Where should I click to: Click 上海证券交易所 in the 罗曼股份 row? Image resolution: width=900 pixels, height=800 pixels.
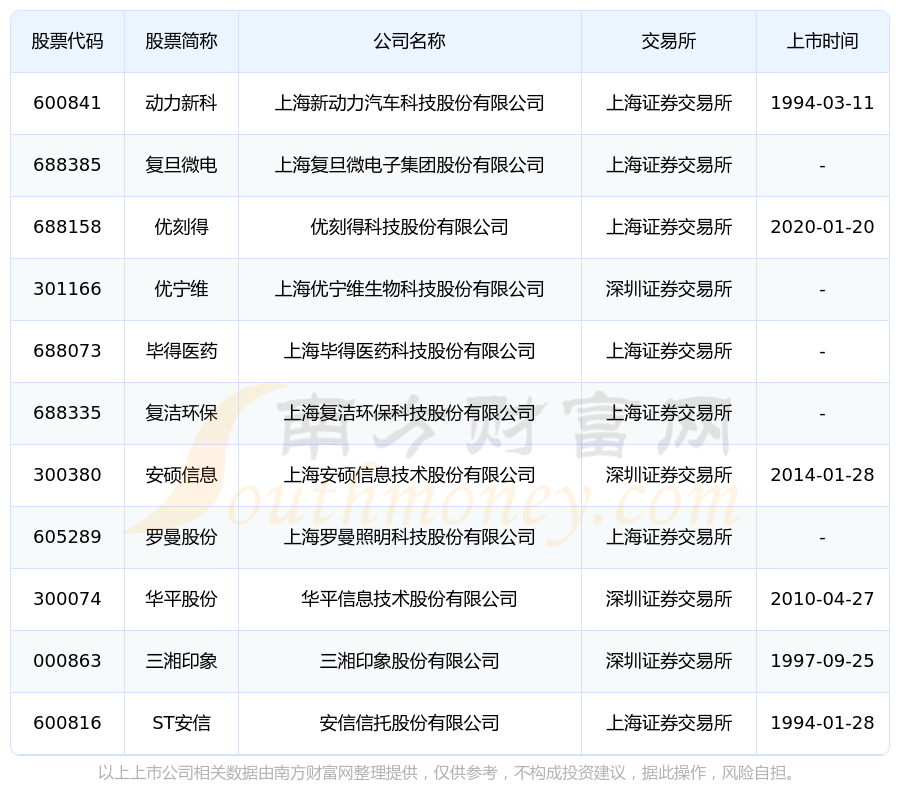click(669, 537)
